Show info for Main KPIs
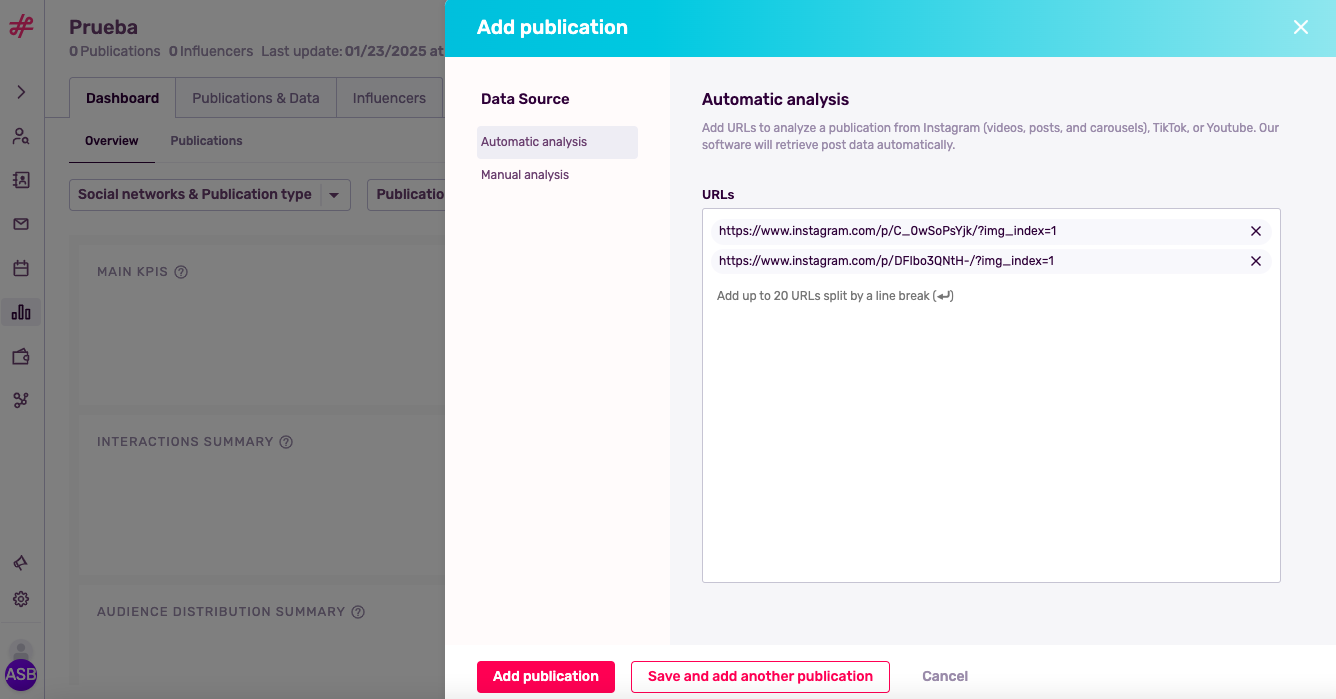 [x=181, y=272]
